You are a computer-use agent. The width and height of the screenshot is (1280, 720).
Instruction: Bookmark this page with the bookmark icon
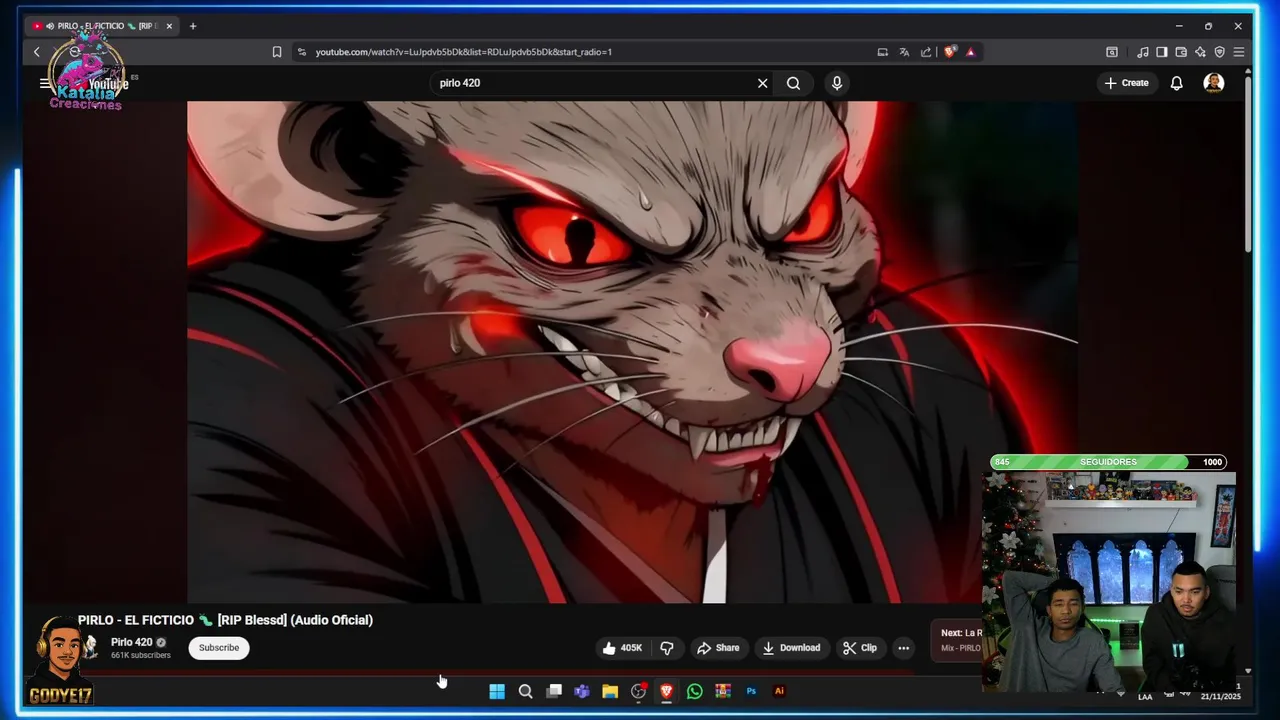277,52
